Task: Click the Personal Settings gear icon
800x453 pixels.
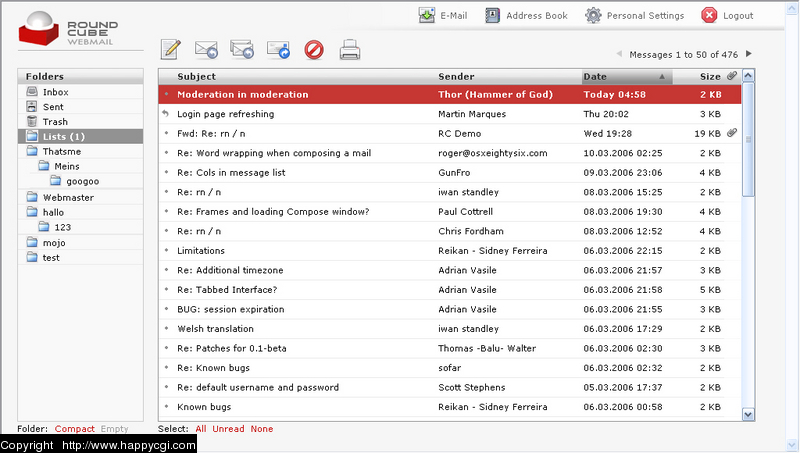Action: (593, 15)
